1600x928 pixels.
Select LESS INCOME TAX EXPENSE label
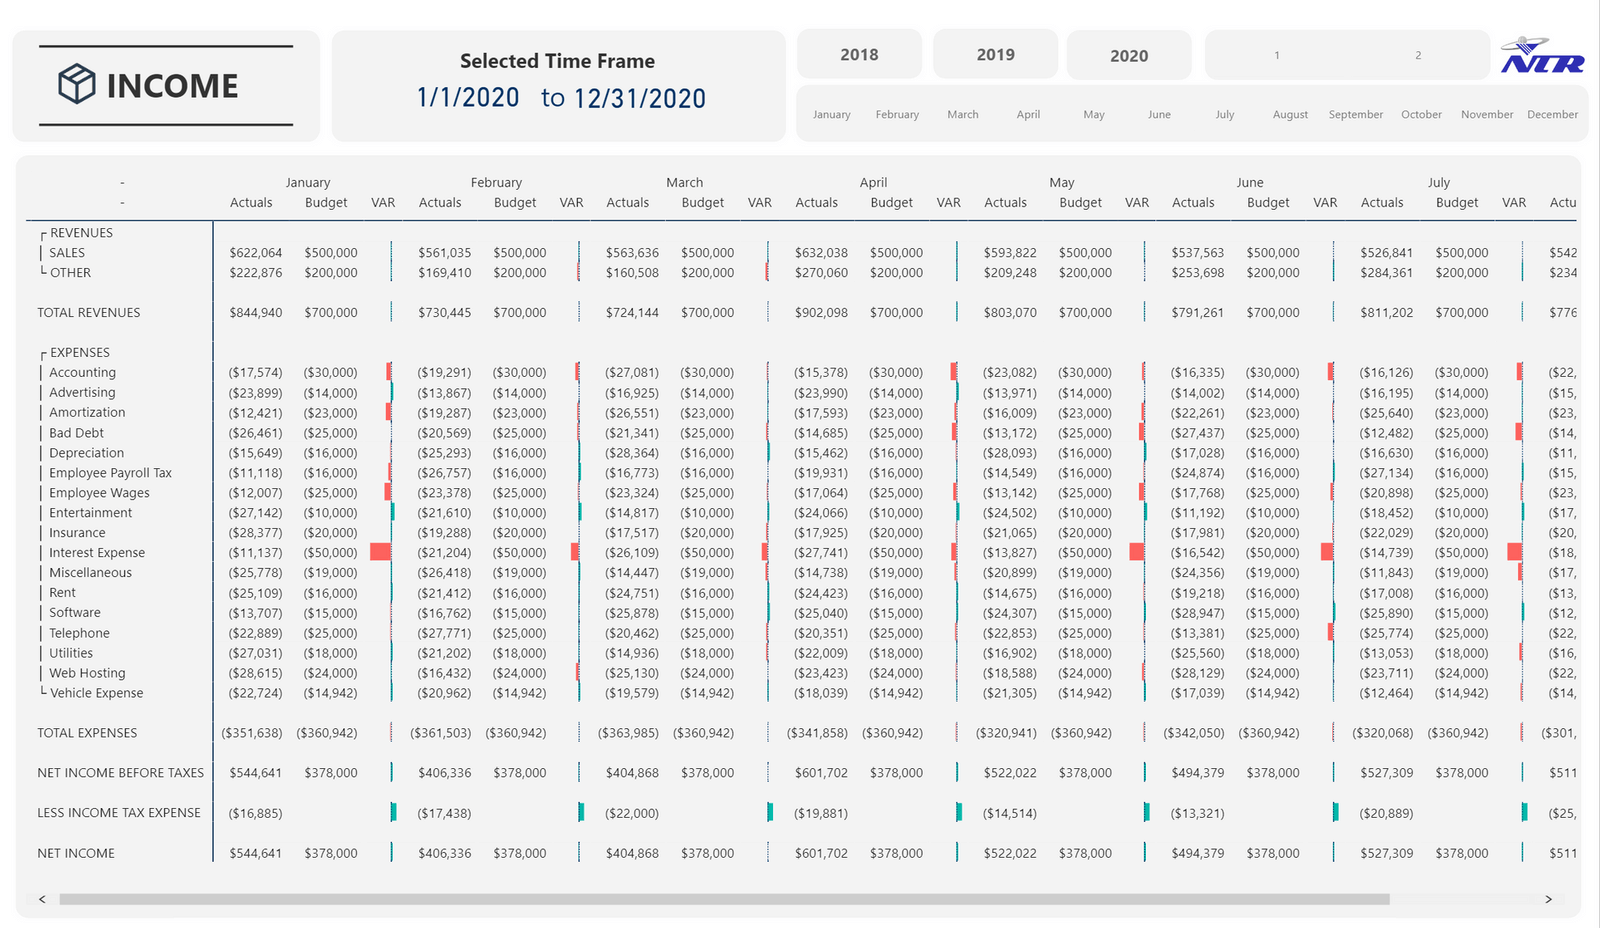(119, 813)
